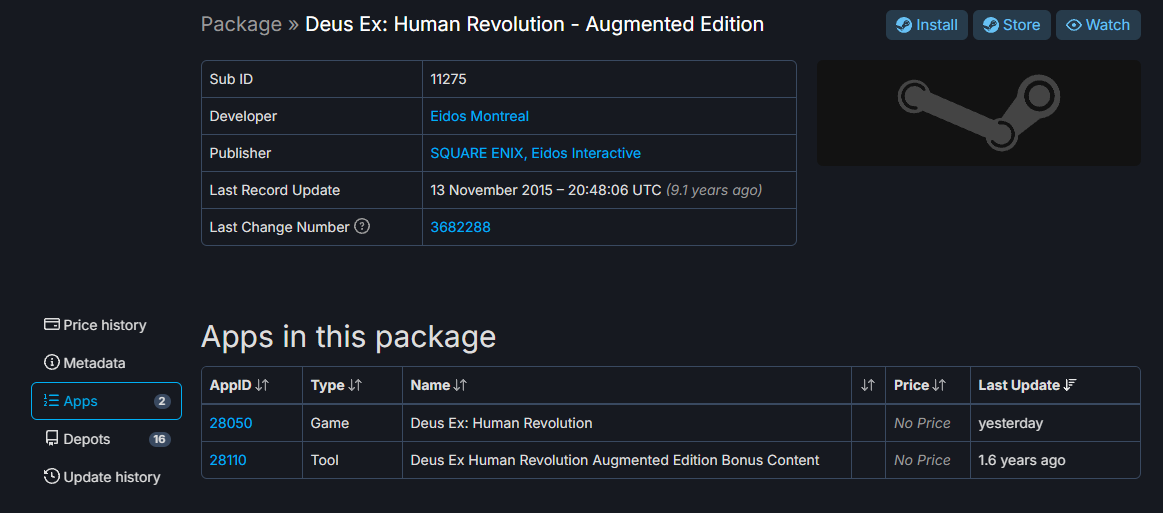1163x513 pixels.
Task: Sort table by Name column
Action: click(x=438, y=385)
